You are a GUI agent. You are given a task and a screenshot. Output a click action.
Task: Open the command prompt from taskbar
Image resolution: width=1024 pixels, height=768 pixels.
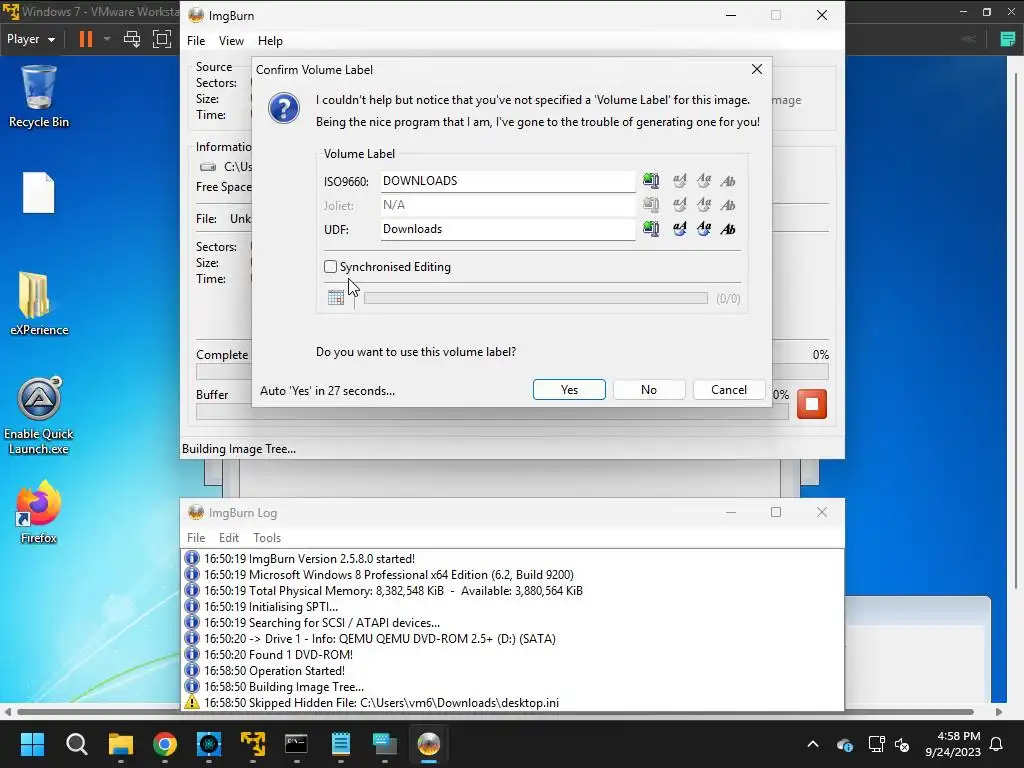(296, 744)
